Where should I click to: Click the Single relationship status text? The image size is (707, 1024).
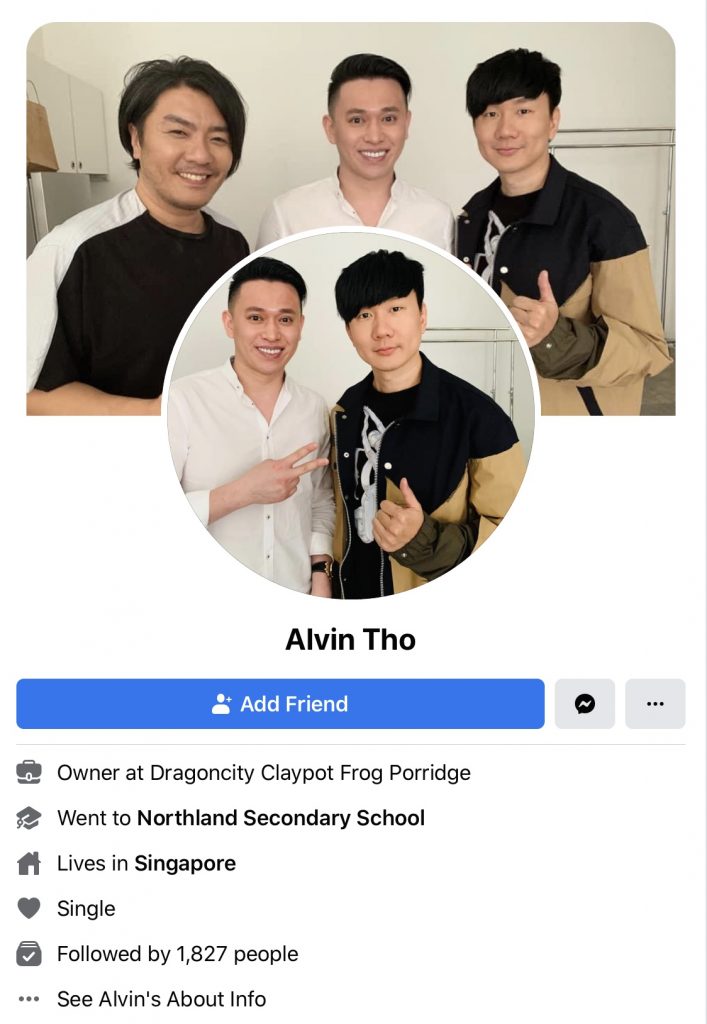pyautogui.click(x=86, y=908)
